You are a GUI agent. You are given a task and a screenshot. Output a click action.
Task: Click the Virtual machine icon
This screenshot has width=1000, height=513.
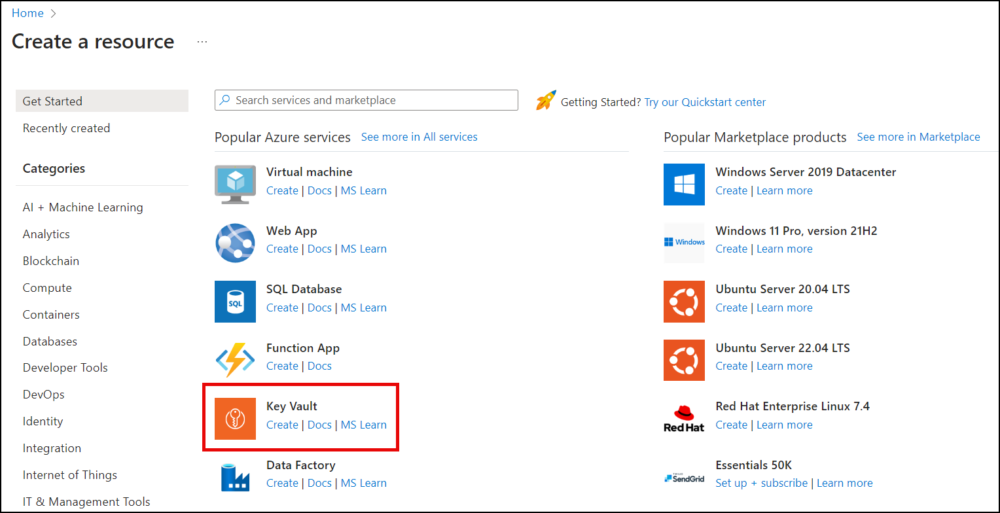235,183
